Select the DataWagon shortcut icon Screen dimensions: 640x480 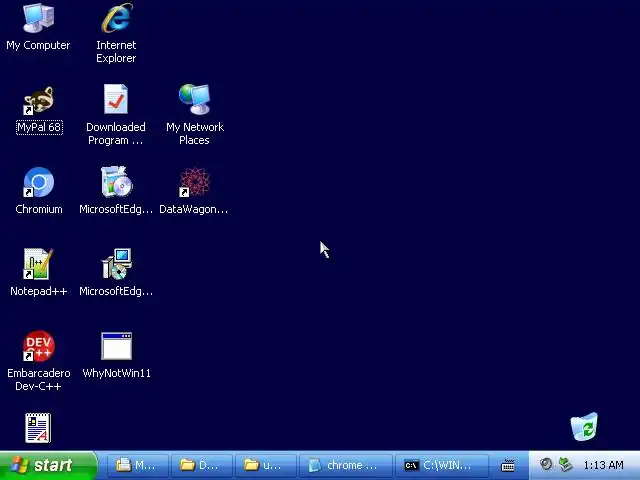195,182
